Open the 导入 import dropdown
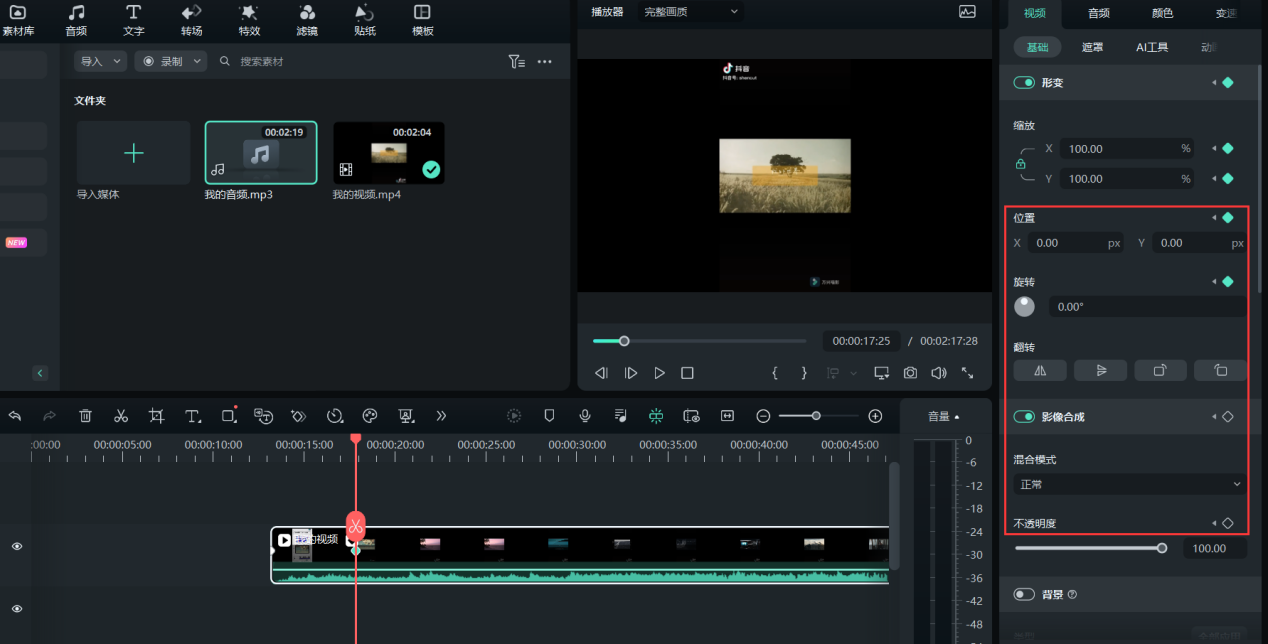1268x644 pixels. click(101, 62)
